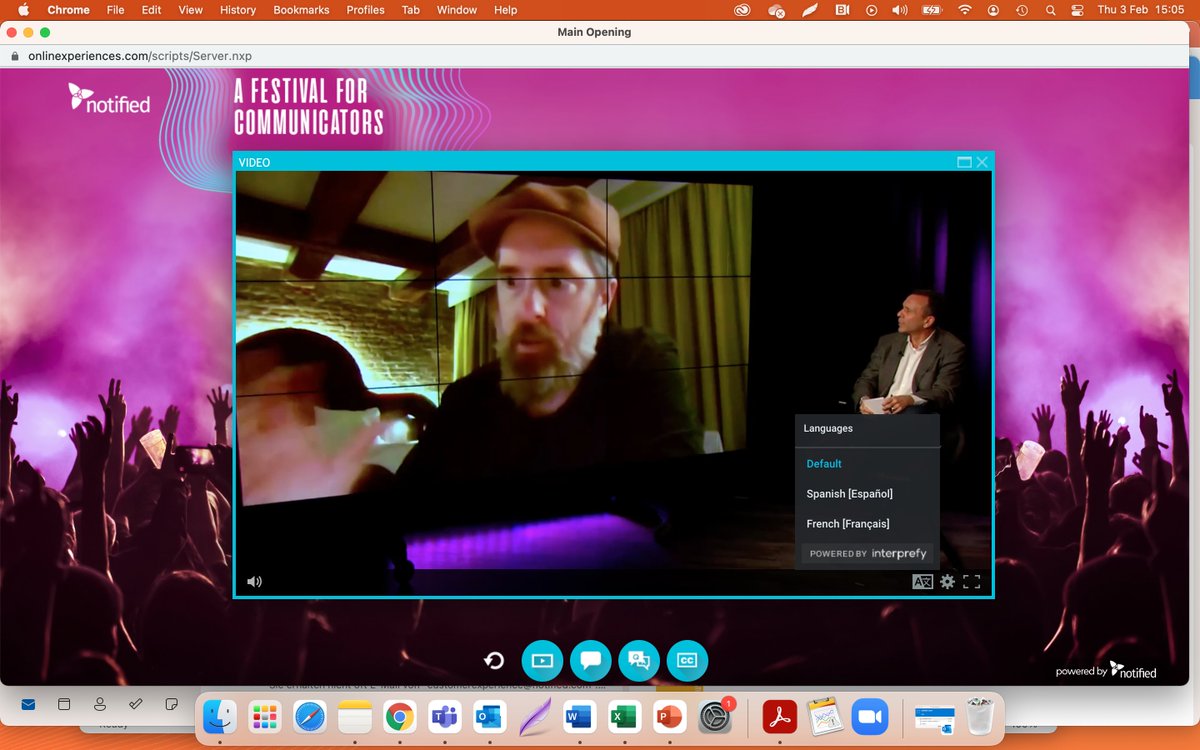
Task: Open Microsoft Word from the Dock
Action: pyautogui.click(x=579, y=717)
